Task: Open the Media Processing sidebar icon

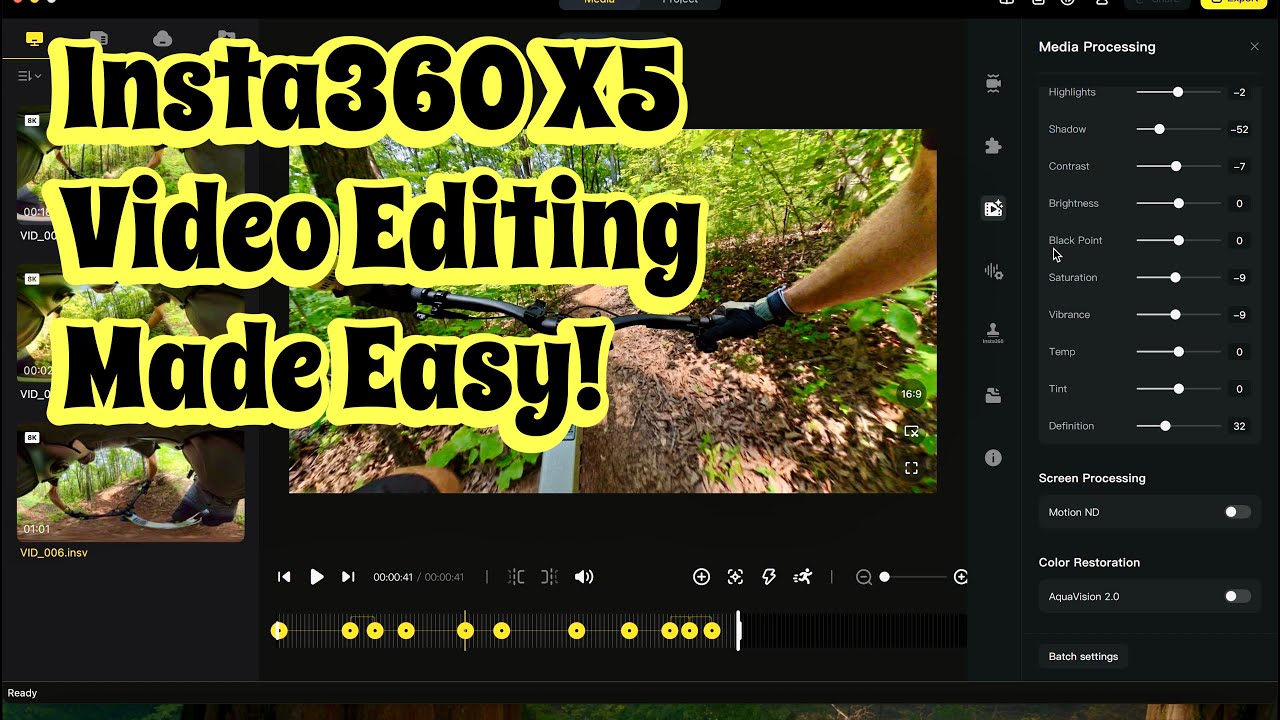Action: [993, 208]
